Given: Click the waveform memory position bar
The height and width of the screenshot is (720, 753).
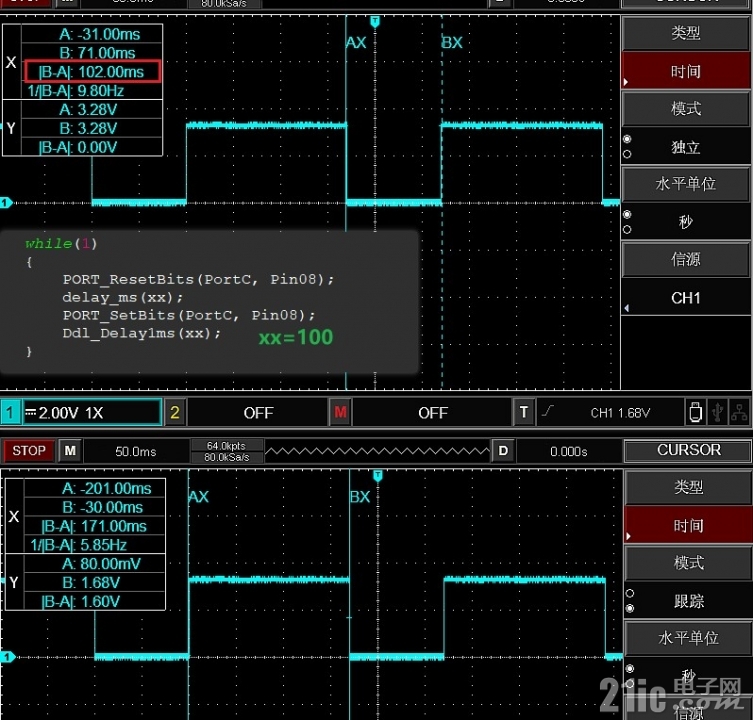Looking at the screenshot, I should [377, 451].
